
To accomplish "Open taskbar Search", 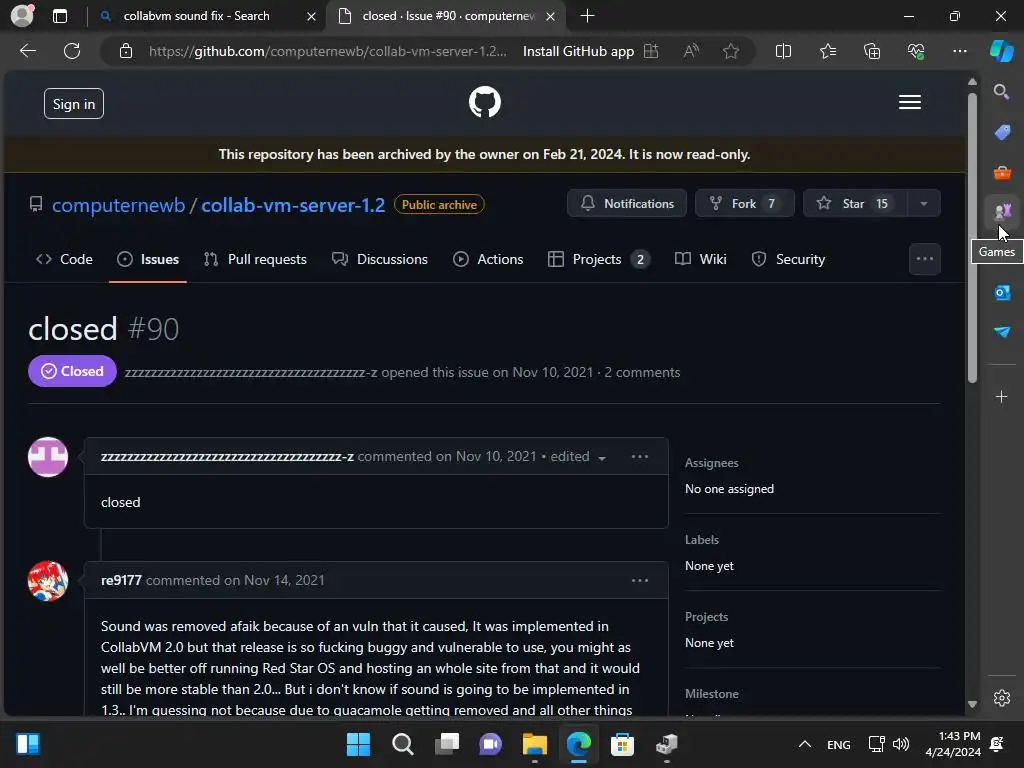I will (x=402, y=744).
